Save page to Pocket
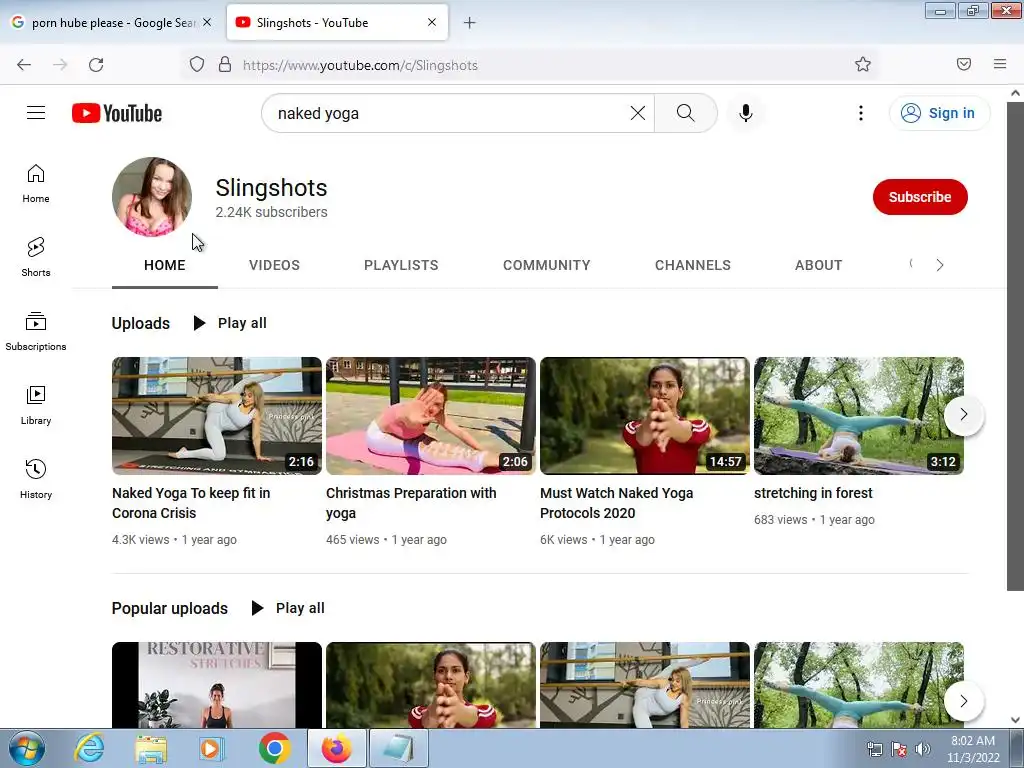 tap(964, 64)
